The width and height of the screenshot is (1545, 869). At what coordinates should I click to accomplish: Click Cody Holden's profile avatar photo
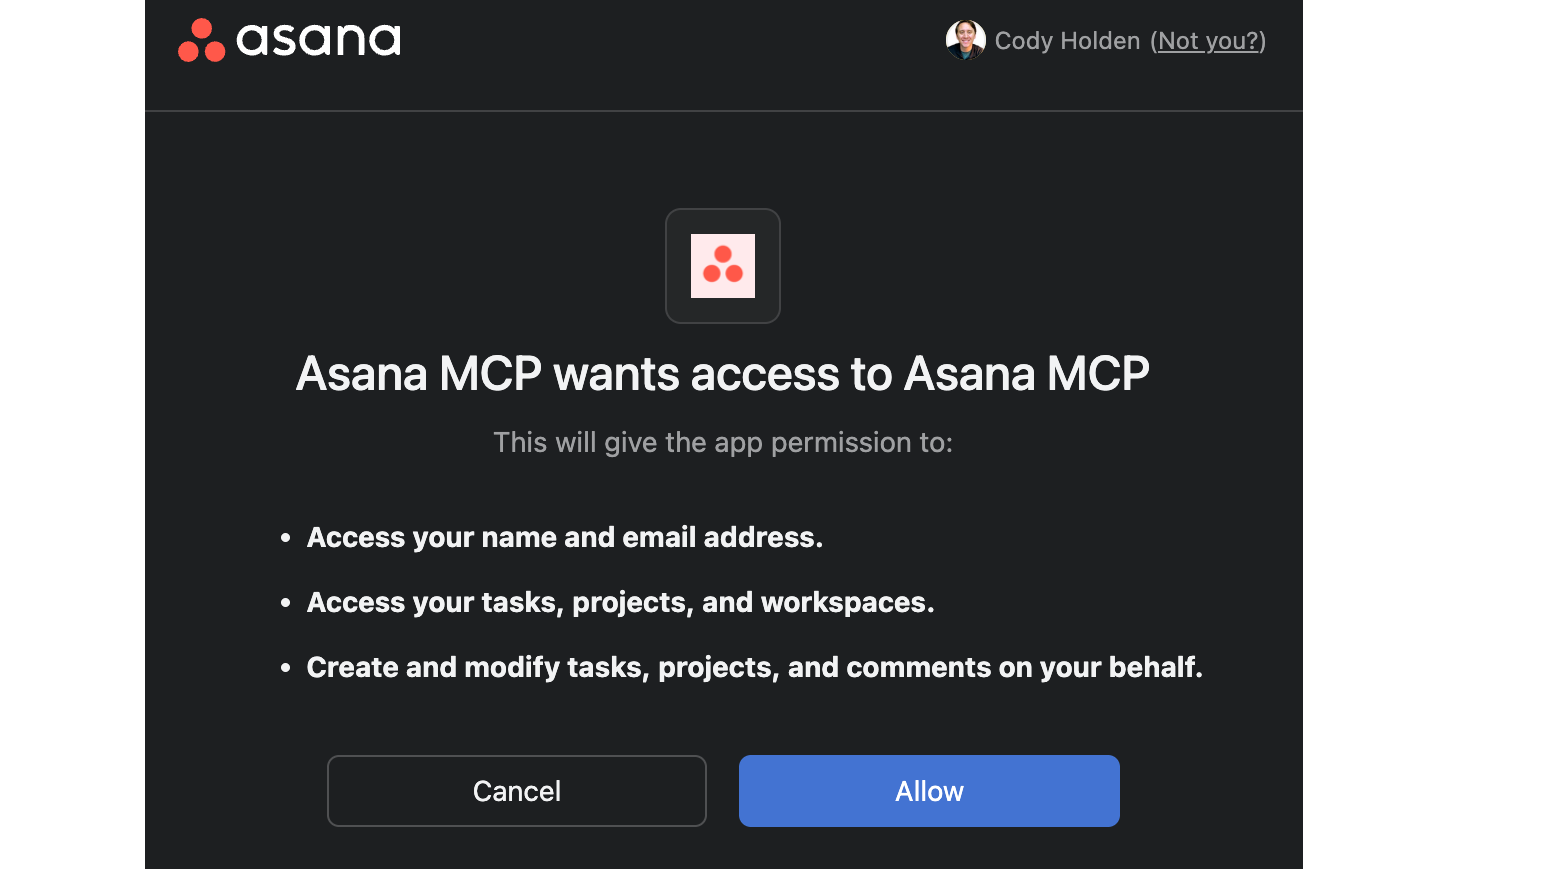tap(965, 40)
